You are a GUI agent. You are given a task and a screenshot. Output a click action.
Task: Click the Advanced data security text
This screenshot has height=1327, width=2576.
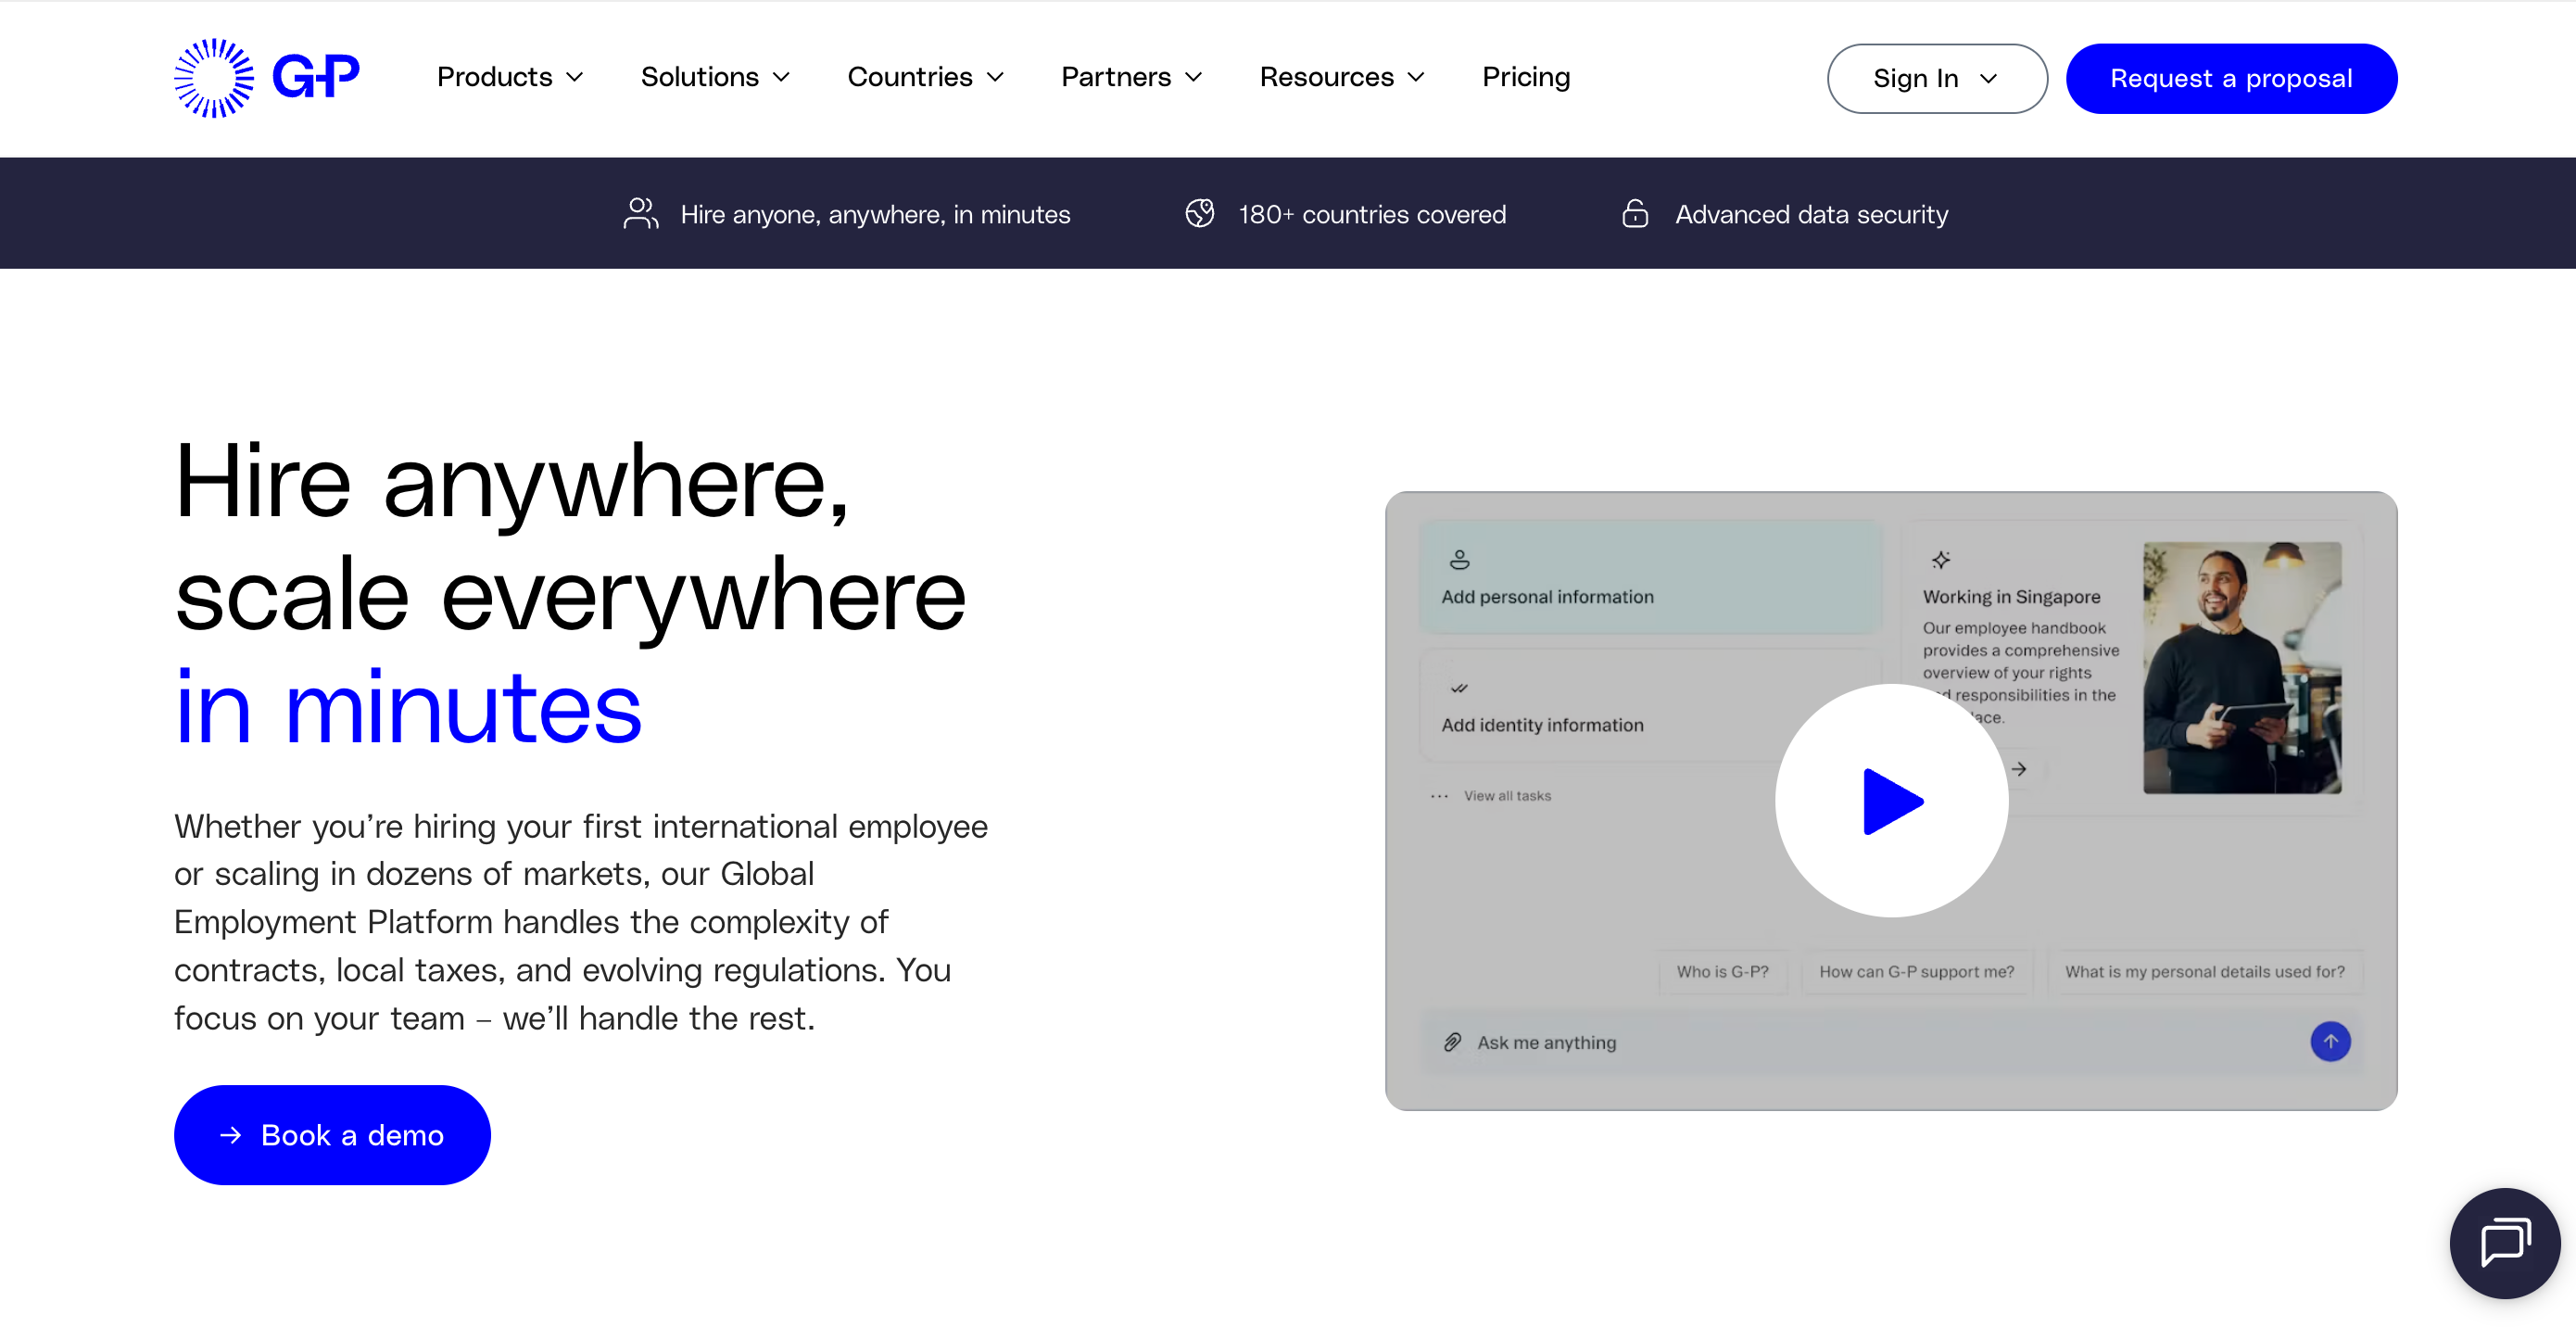click(x=1811, y=214)
